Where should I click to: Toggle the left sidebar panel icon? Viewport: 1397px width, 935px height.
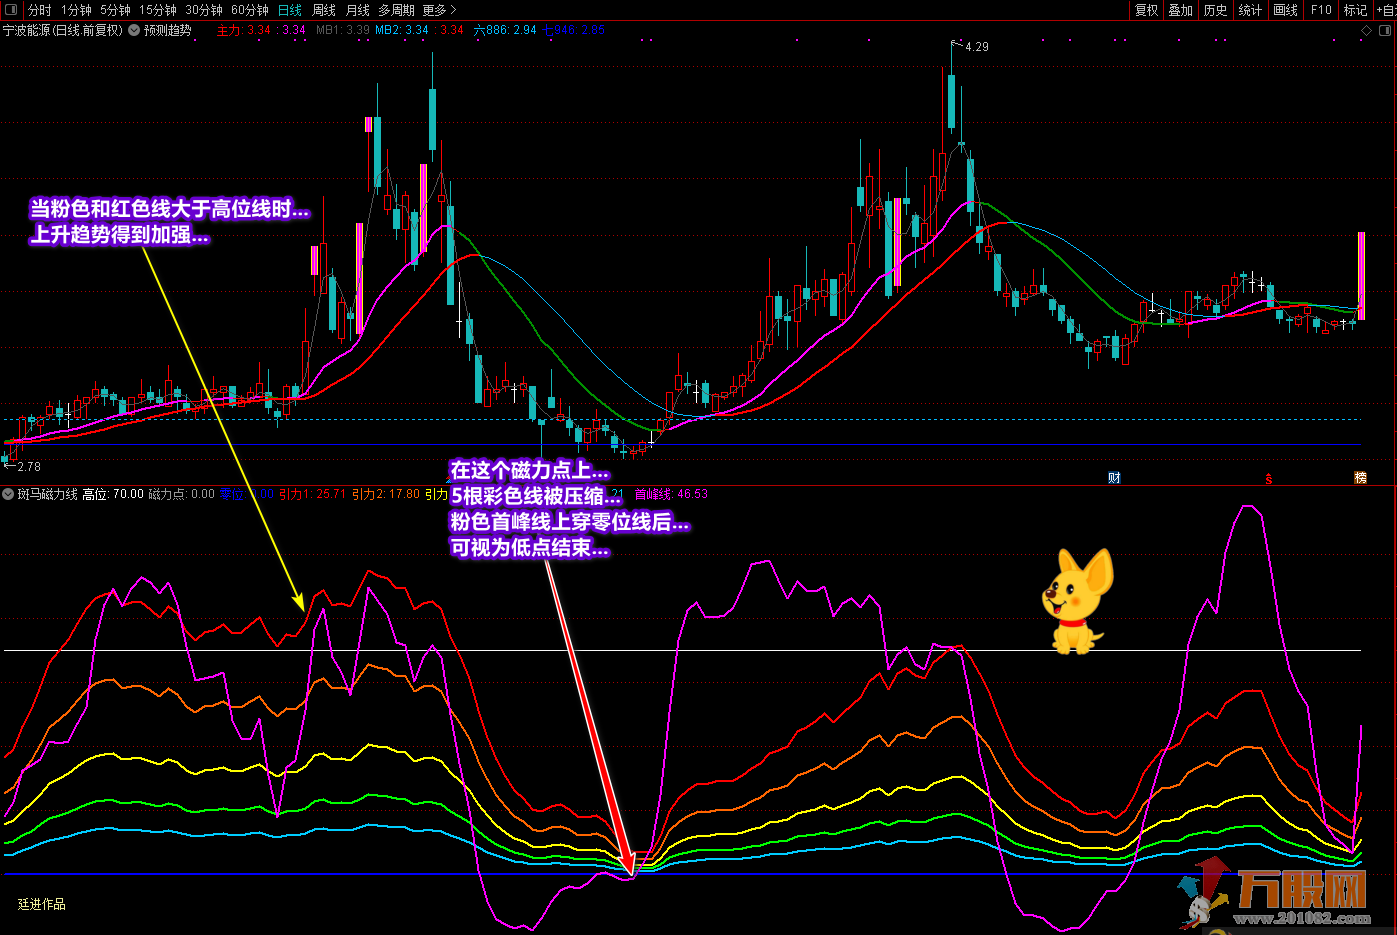point(13,10)
